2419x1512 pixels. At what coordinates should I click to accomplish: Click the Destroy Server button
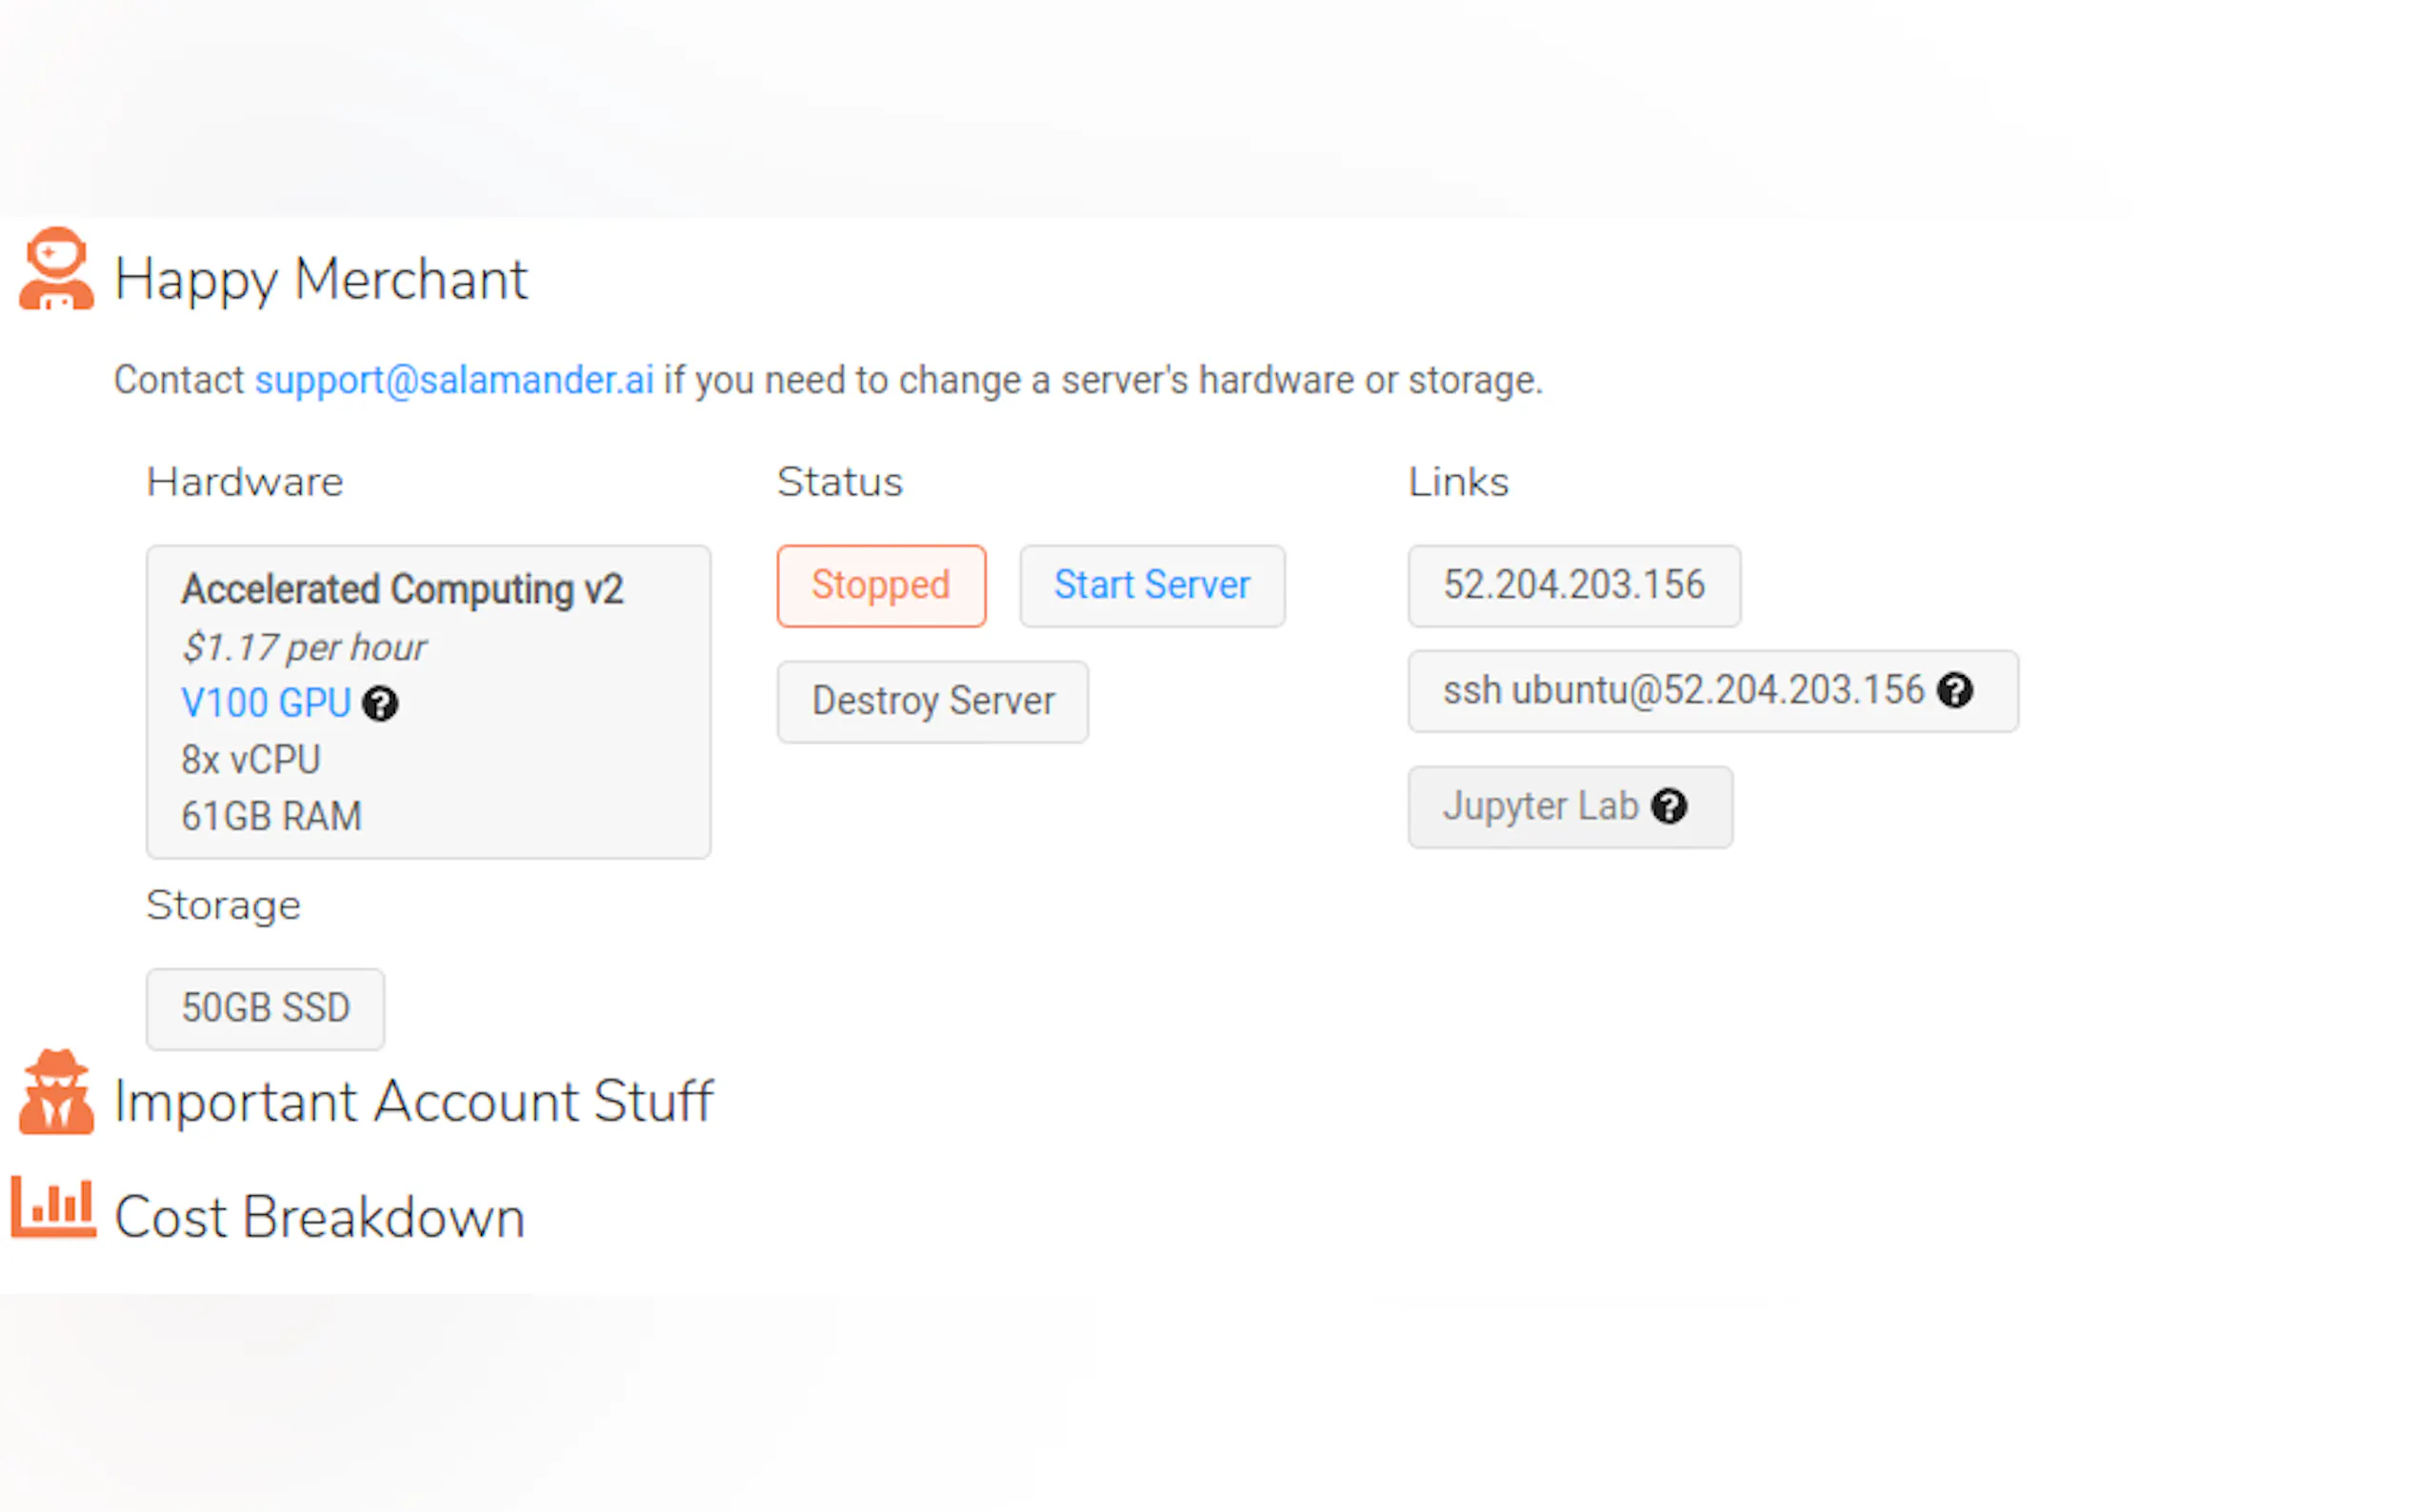click(x=932, y=701)
